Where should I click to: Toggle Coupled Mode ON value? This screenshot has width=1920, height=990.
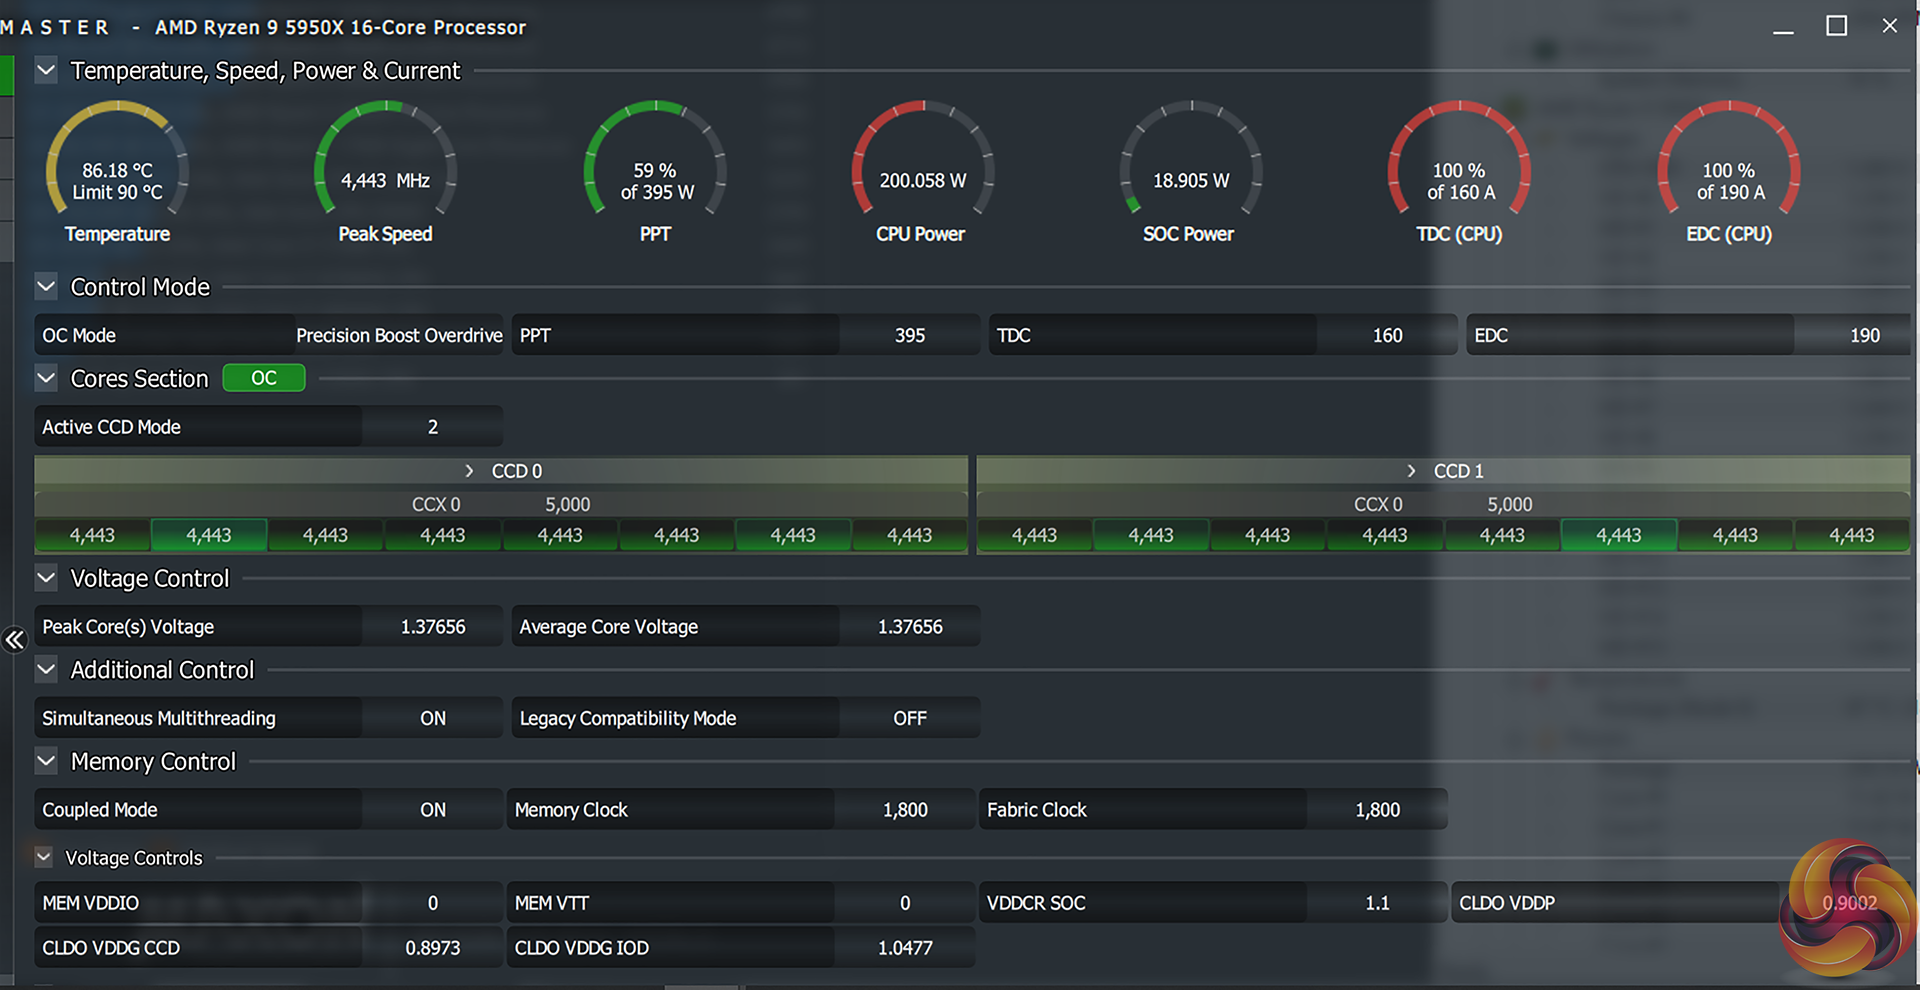pyautogui.click(x=432, y=810)
